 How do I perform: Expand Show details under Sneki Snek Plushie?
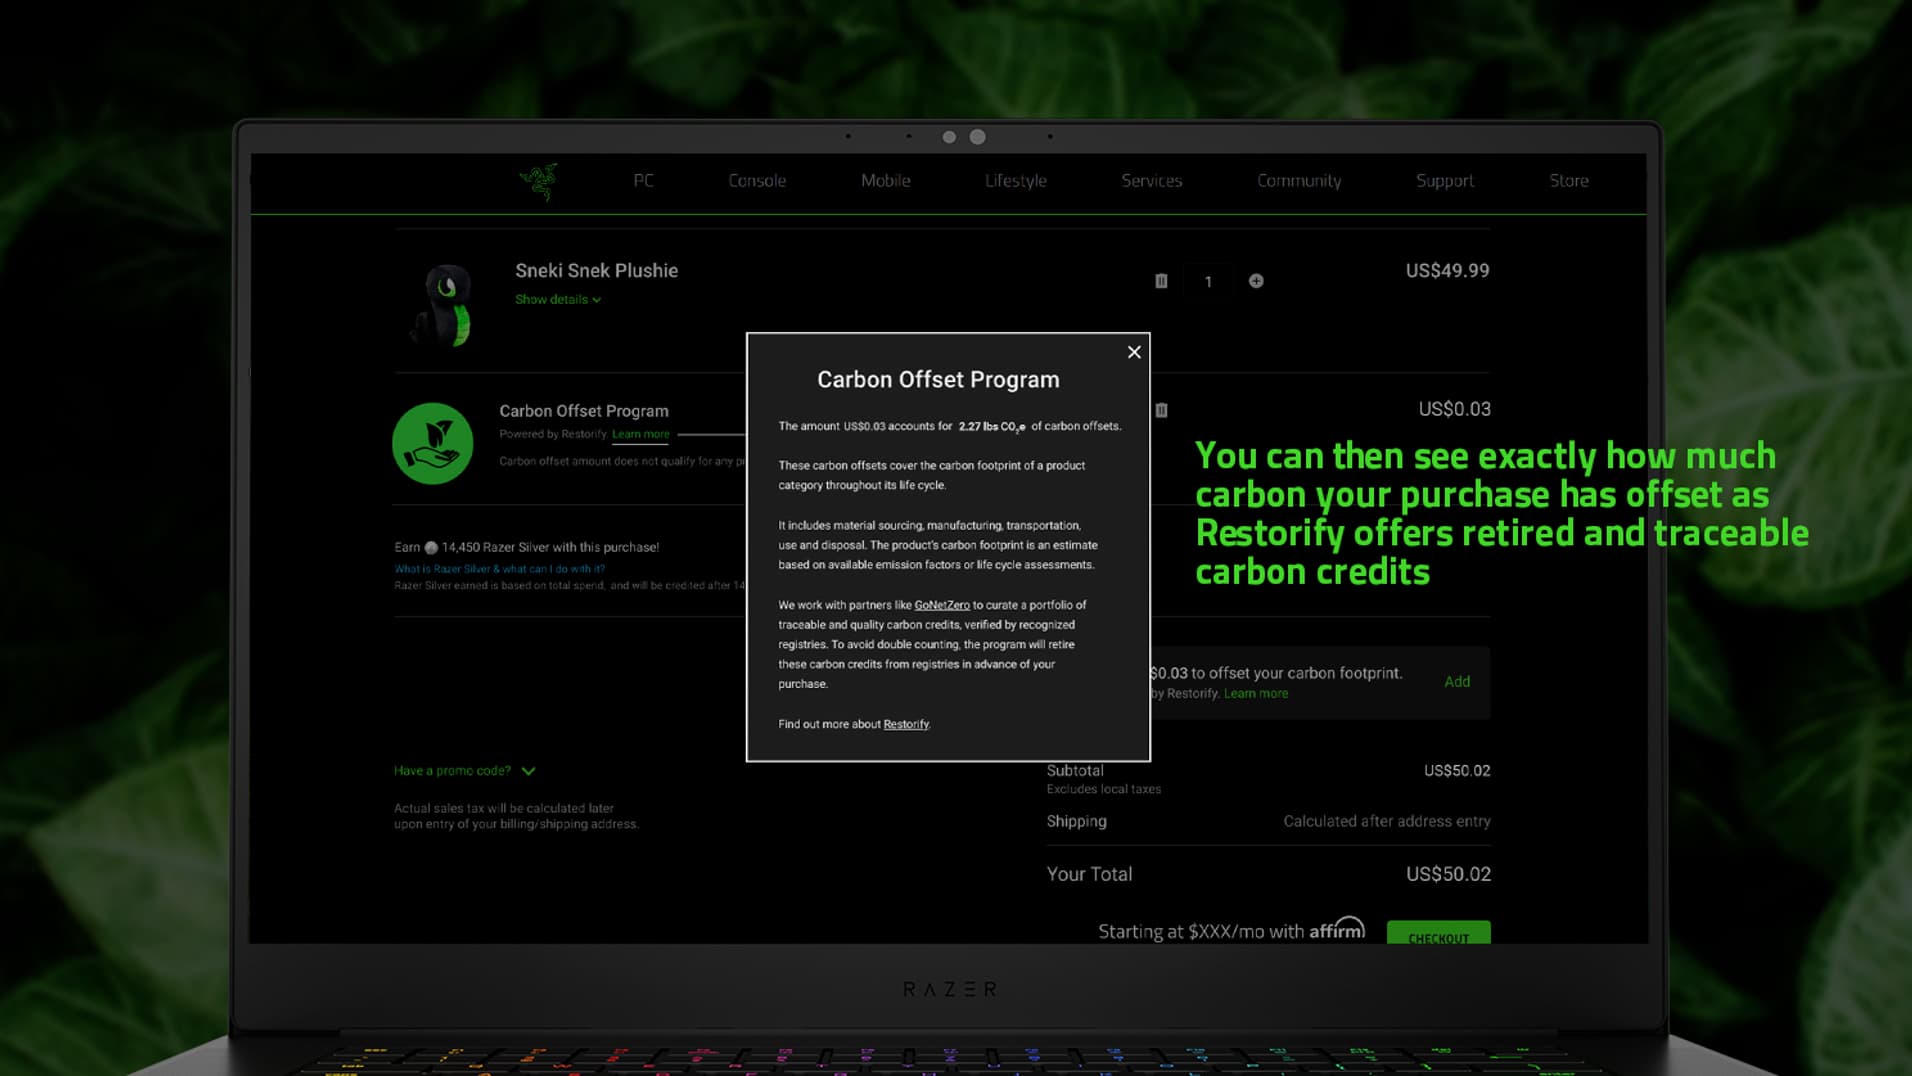tap(558, 299)
